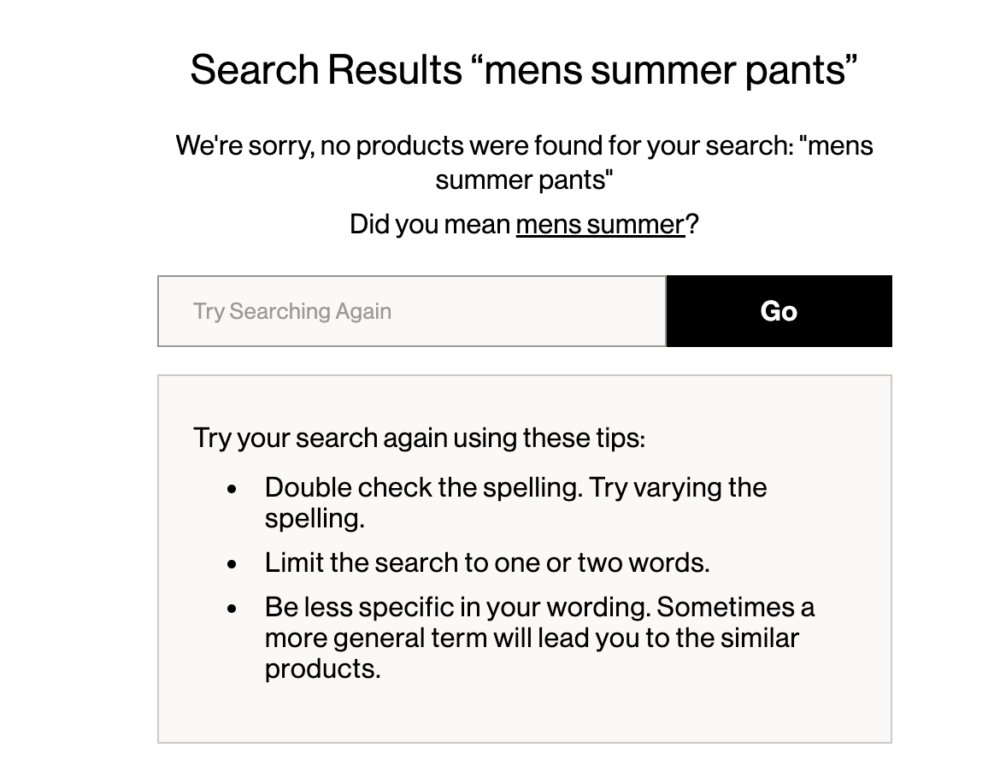1000x777 pixels.
Task: Click the "Double check the spelling" tip
Action: pos(515,503)
